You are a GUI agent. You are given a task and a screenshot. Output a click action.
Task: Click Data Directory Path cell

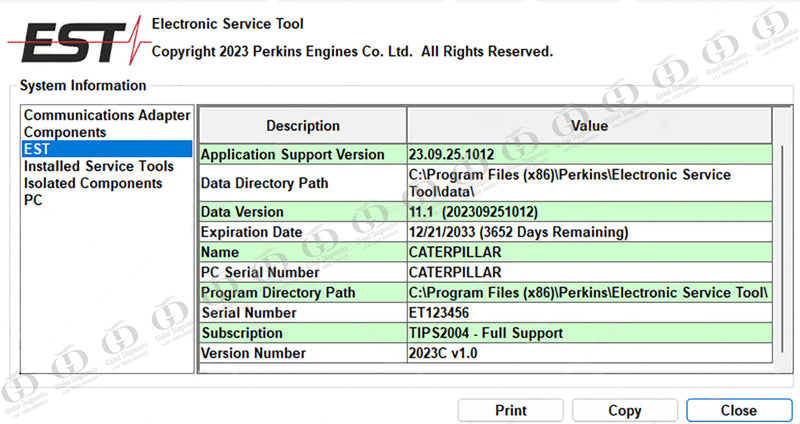pos(303,183)
